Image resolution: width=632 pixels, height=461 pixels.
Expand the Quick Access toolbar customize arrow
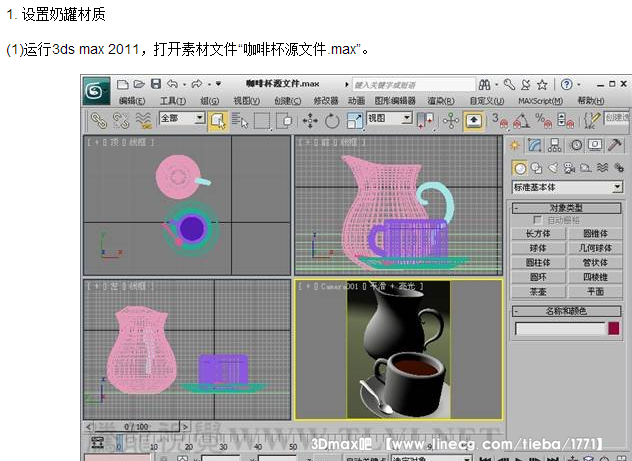[x=218, y=84]
